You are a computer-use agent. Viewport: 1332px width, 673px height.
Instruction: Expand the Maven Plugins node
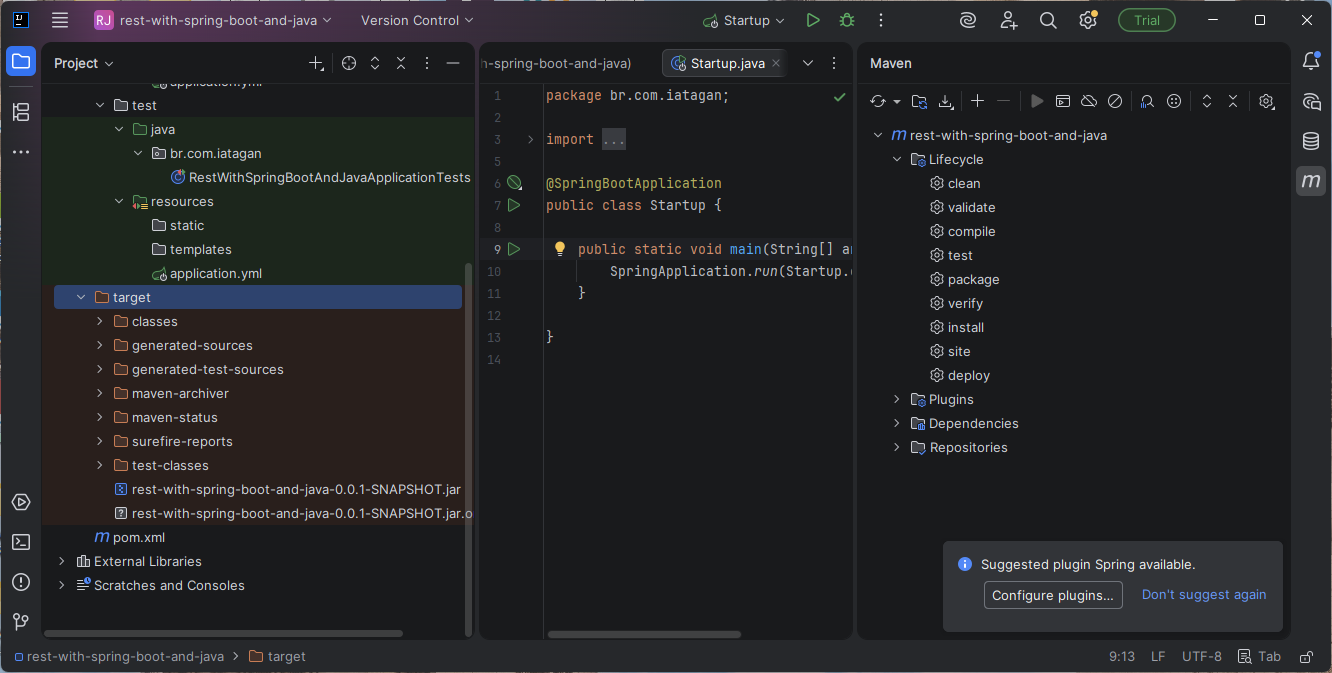click(897, 400)
